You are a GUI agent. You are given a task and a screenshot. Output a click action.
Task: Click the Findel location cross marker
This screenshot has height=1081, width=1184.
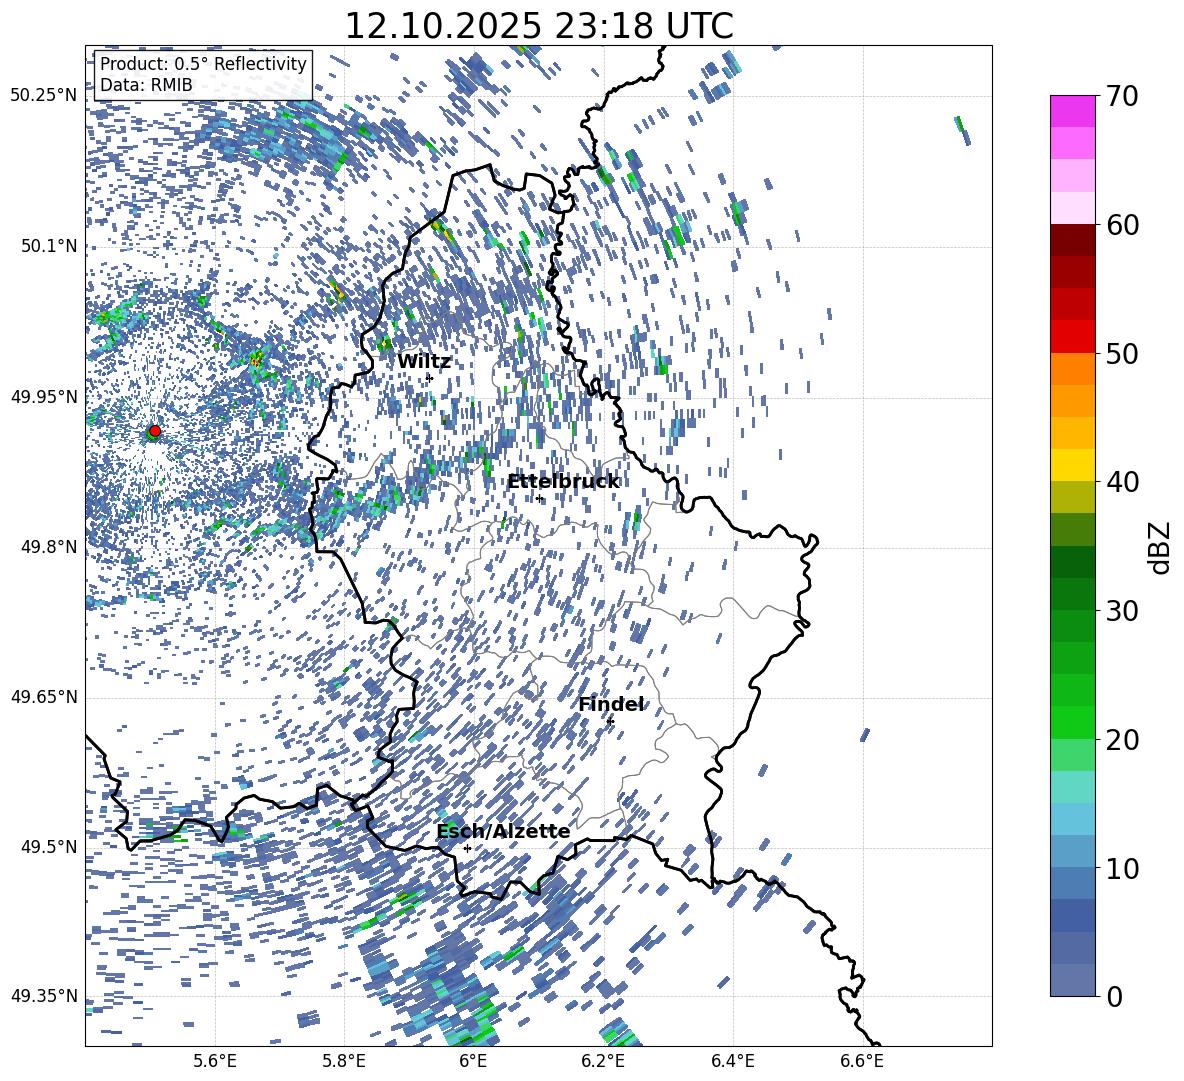(x=610, y=722)
